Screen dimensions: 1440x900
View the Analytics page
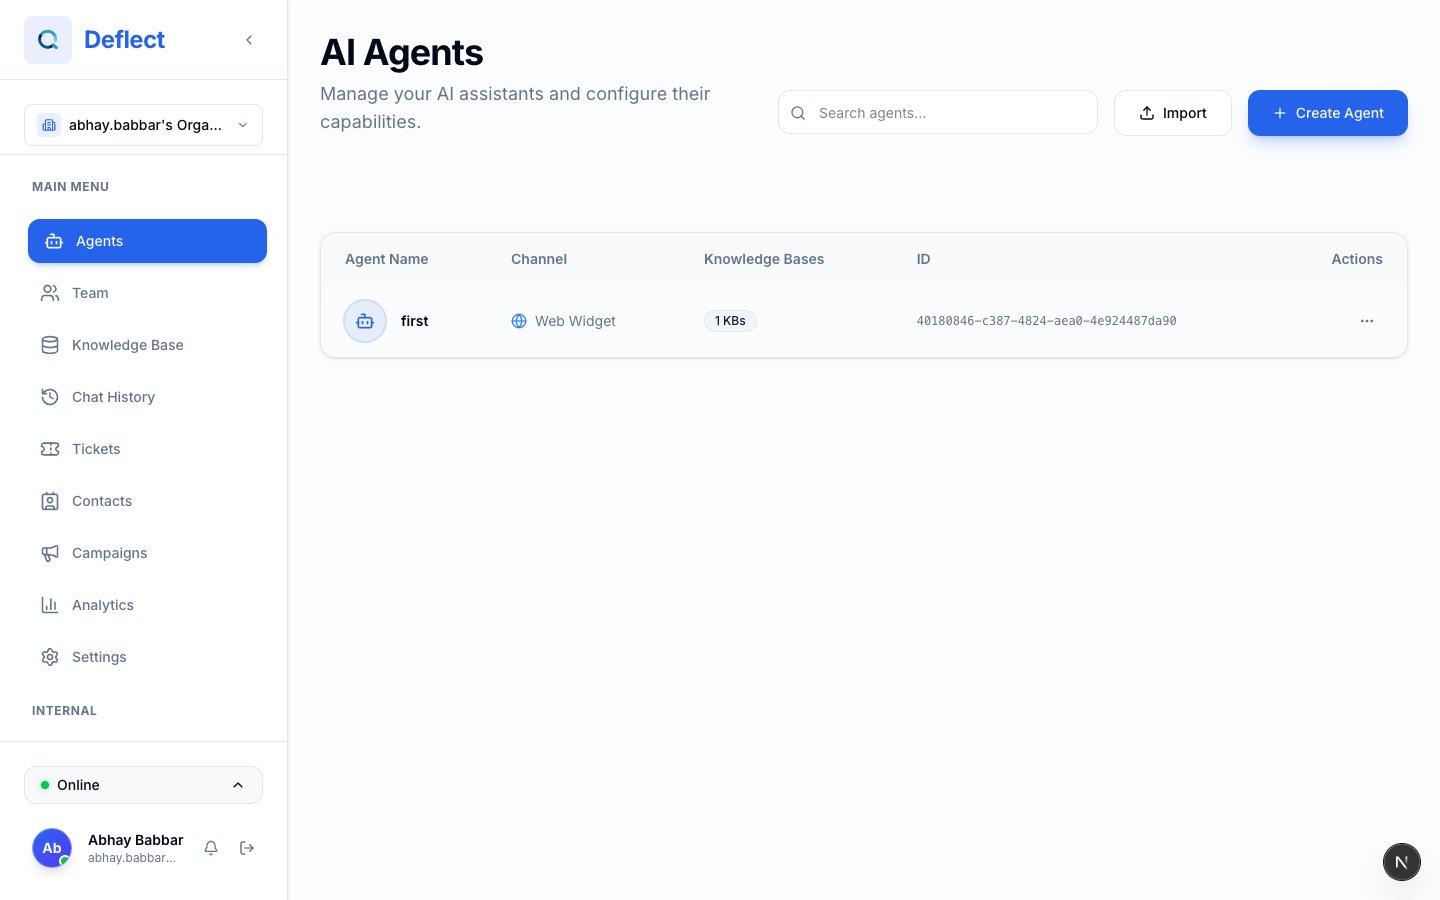click(147, 605)
